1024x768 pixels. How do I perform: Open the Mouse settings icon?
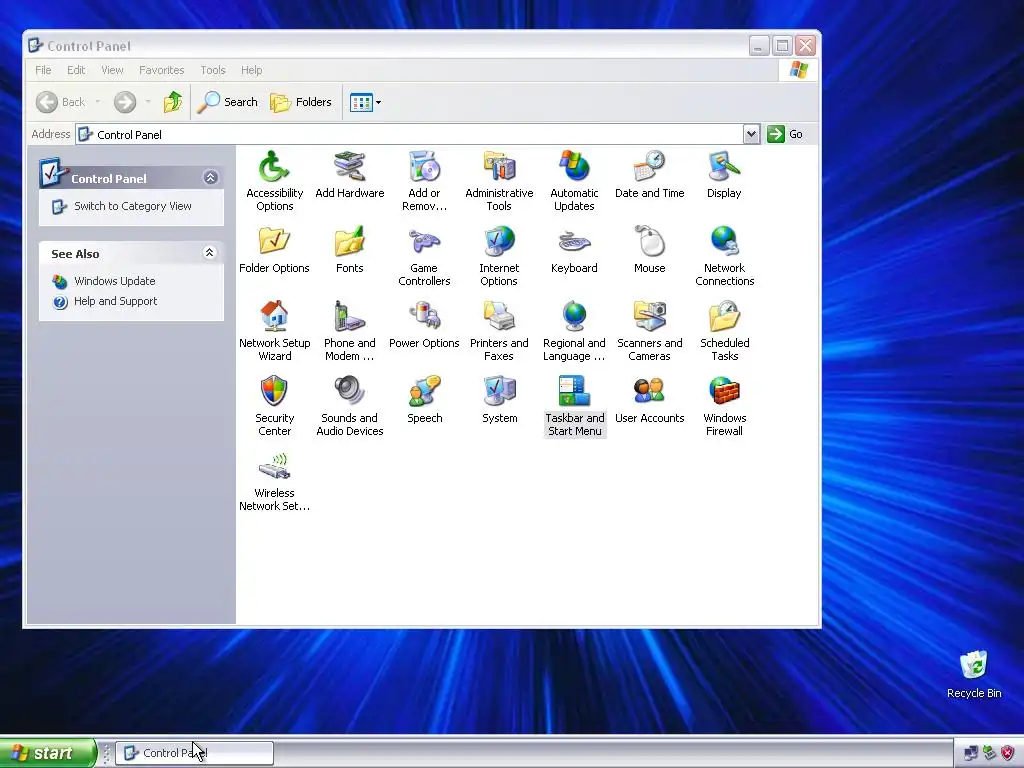pos(649,249)
